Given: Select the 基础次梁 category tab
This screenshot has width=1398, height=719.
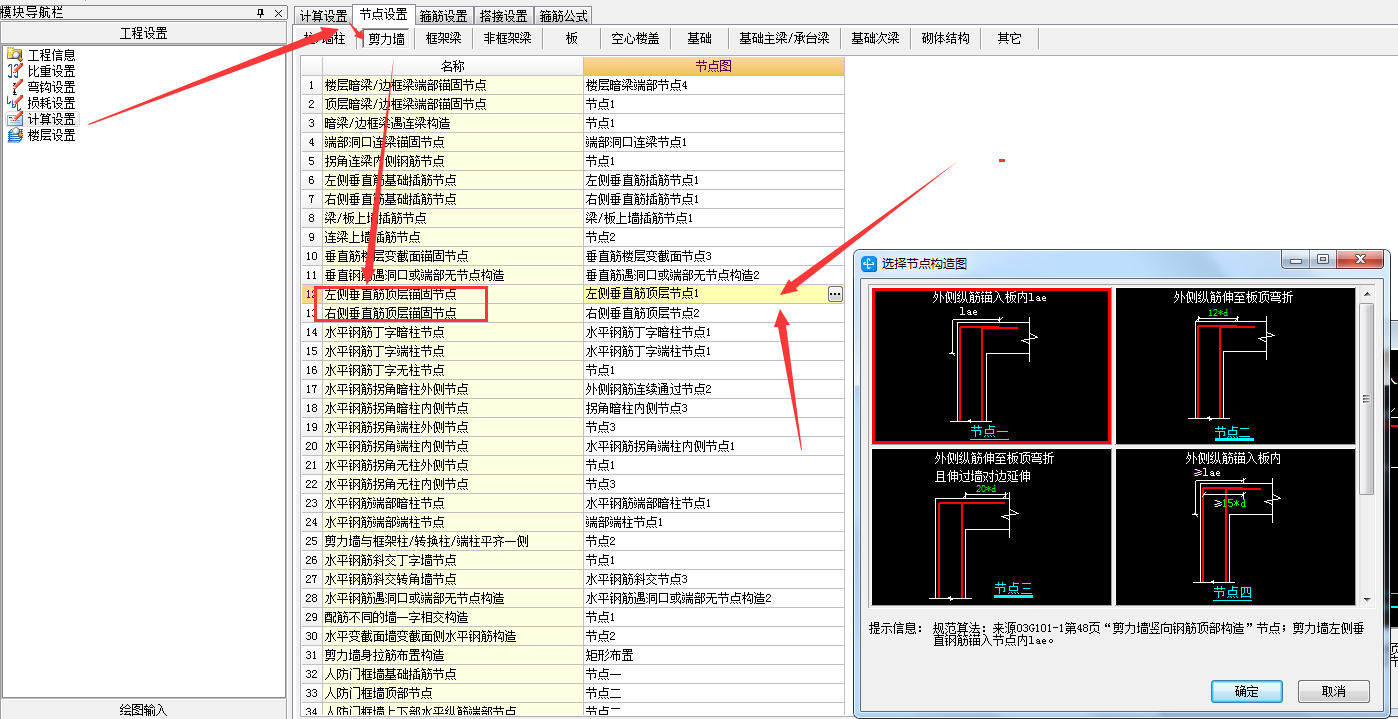Looking at the screenshot, I should pyautogui.click(x=875, y=39).
